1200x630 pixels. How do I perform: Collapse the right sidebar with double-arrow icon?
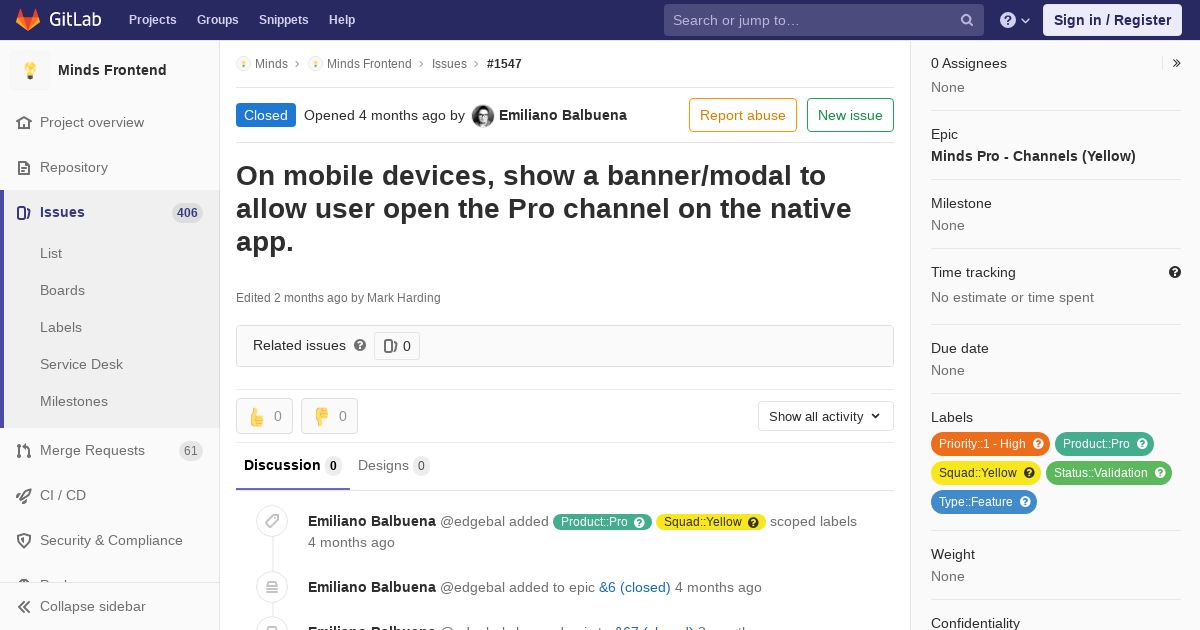[1177, 63]
